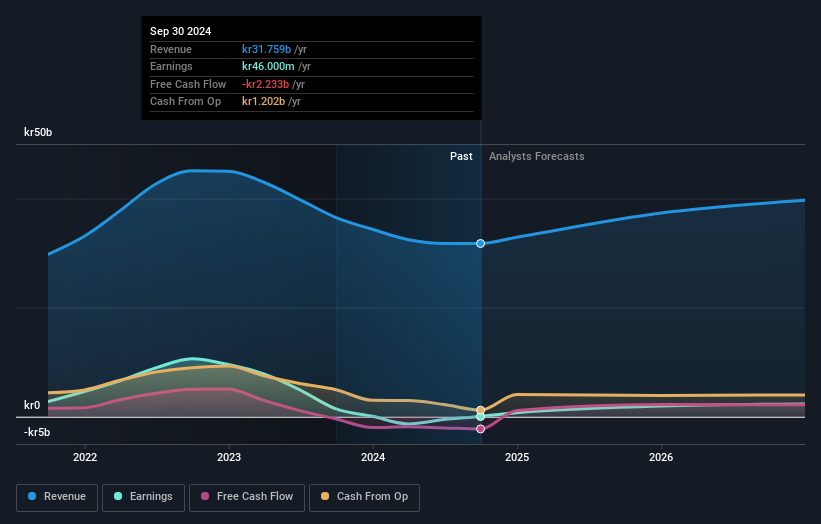The image size is (821, 524).
Task: Click the kr0 y-axis label
Action: (32, 405)
